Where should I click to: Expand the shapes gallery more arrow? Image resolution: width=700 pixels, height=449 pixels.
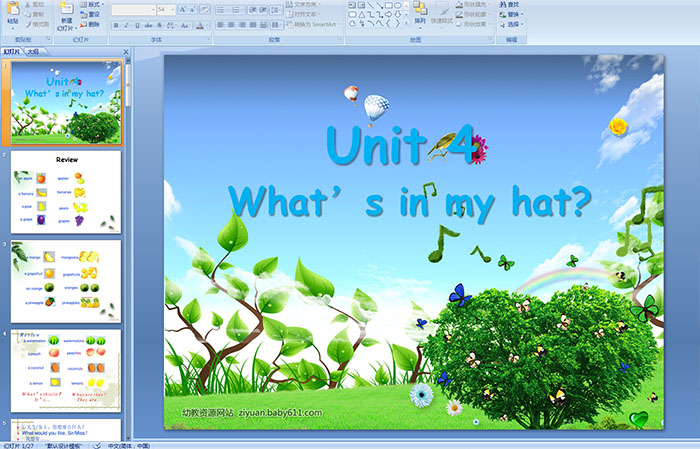click(x=406, y=23)
